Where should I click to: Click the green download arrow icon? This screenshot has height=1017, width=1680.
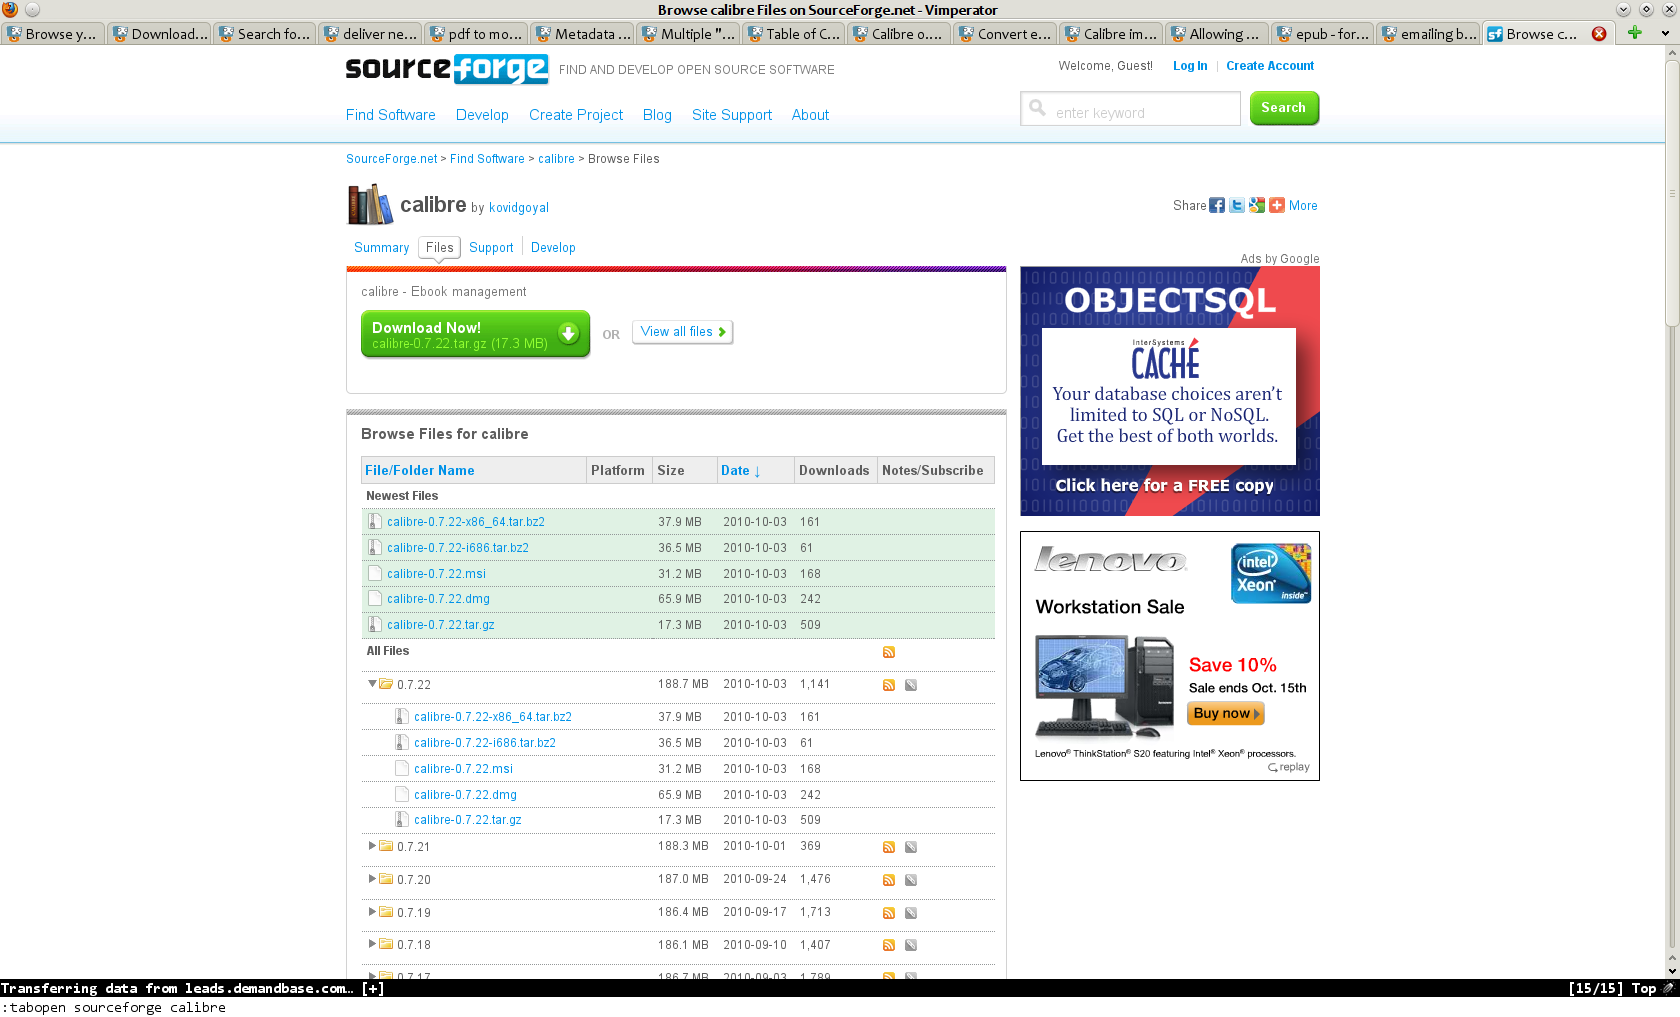(569, 334)
